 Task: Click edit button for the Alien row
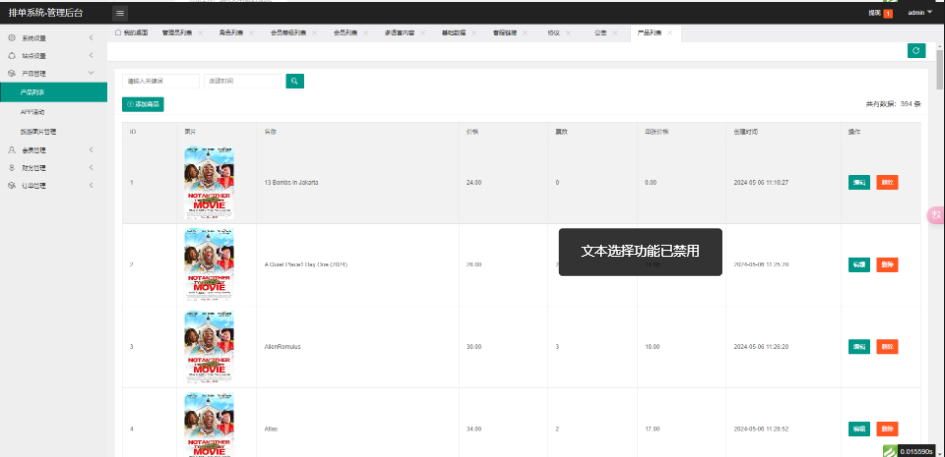859,429
